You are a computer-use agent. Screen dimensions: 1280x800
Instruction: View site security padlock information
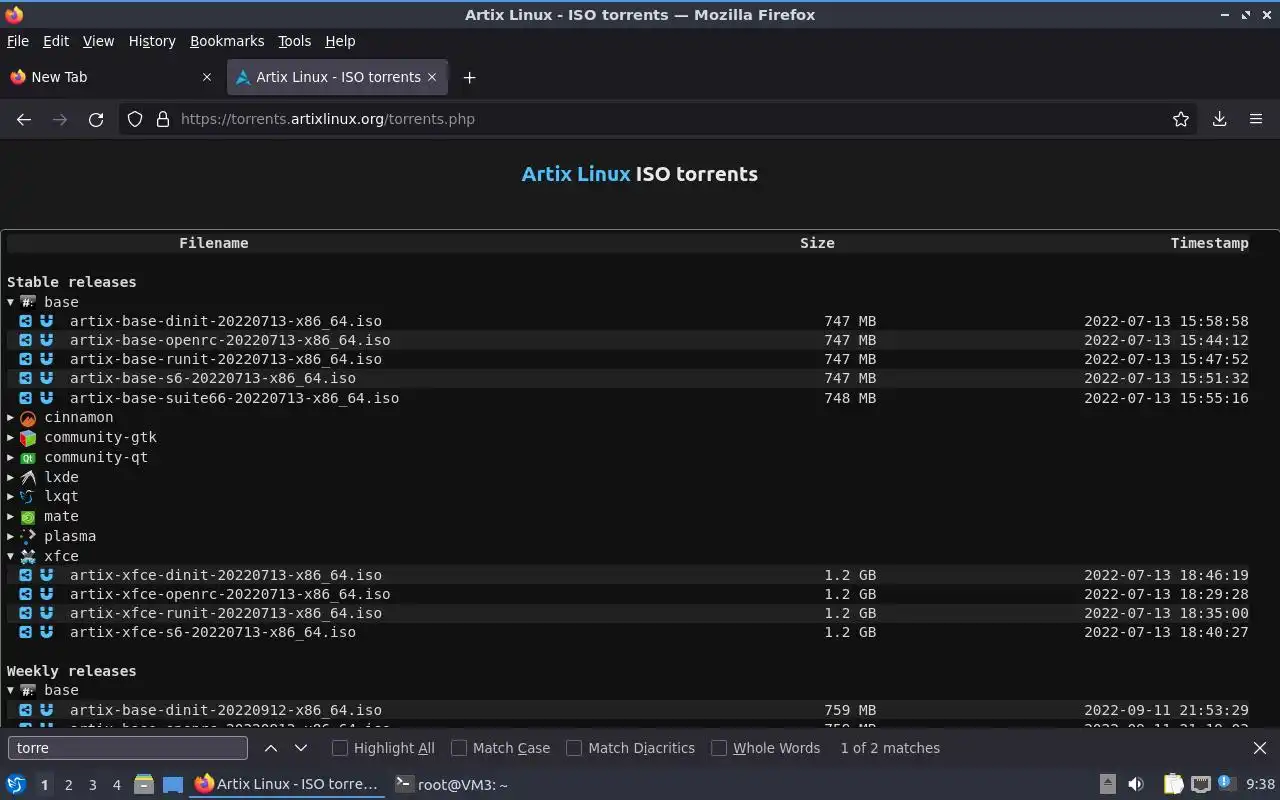click(x=163, y=119)
